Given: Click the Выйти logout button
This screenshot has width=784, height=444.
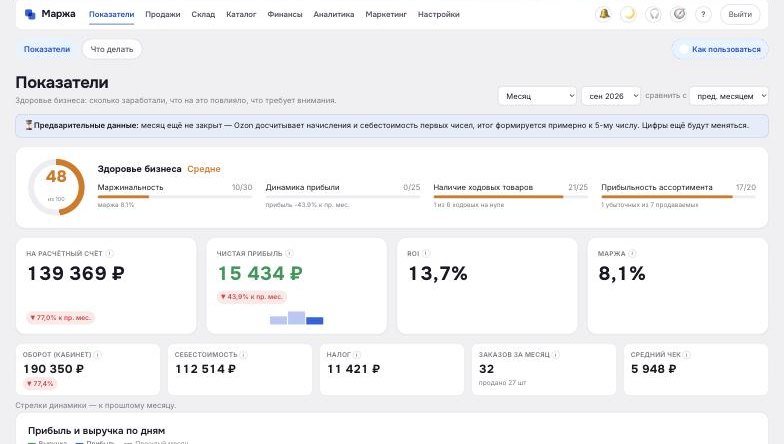Looking at the screenshot, I should click(x=740, y=14).
